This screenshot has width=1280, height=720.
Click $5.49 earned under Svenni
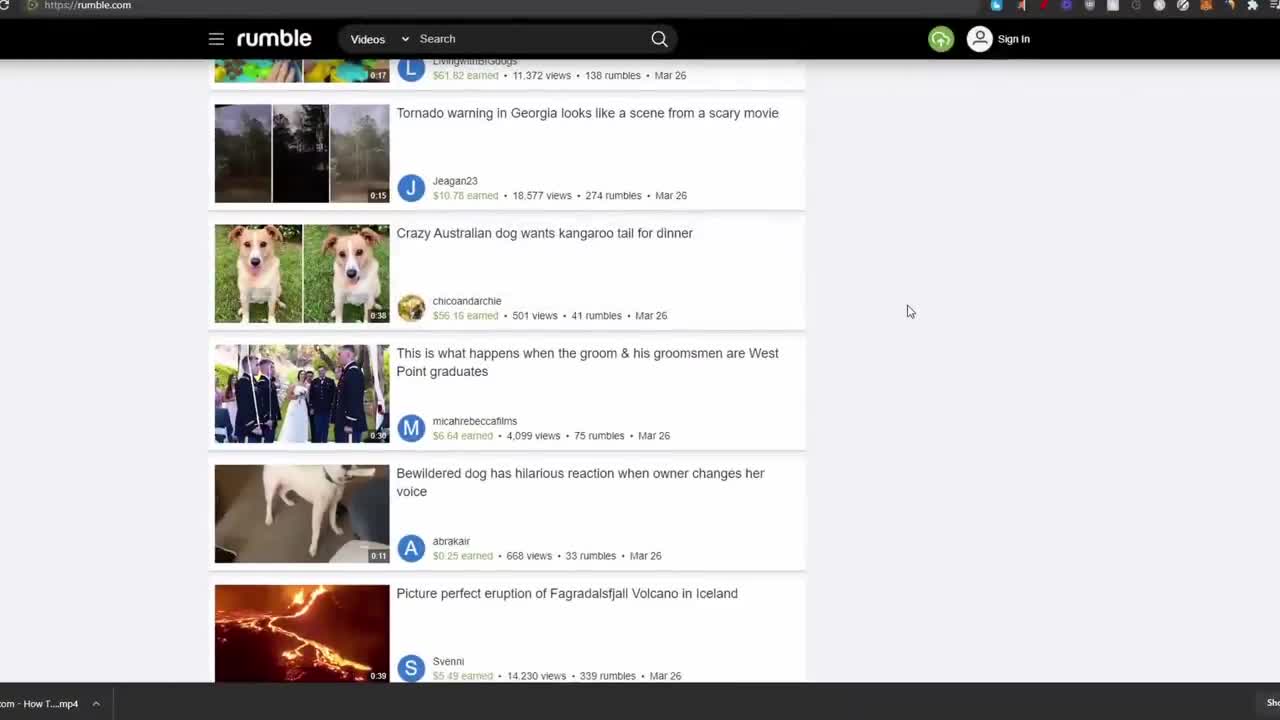[462, 676]
